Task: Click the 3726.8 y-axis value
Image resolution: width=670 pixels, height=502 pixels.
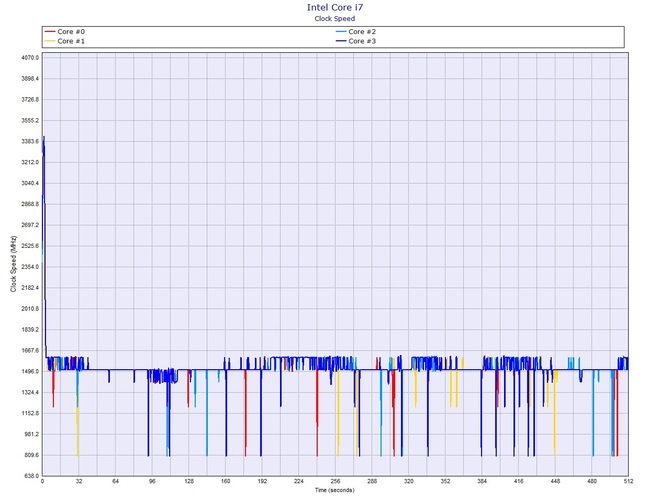Action: coord(30,100)
